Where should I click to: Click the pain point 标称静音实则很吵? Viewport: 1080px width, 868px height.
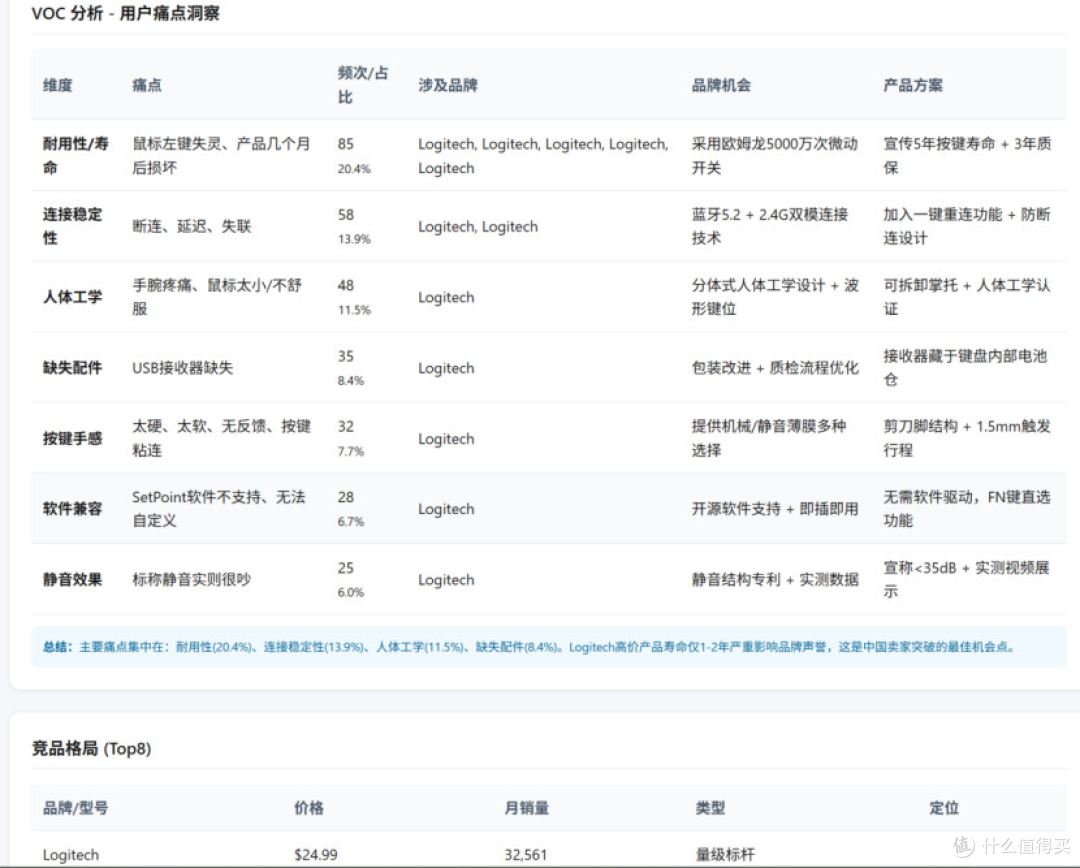(191, 579)
